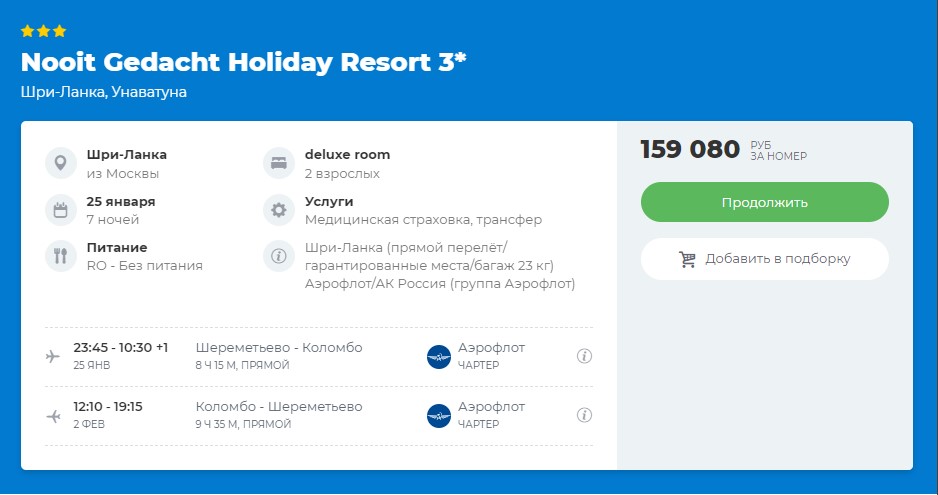Click the three-star rating above hotel name
The height and width of the screenshot is (495, 938).
click(43, 31)
